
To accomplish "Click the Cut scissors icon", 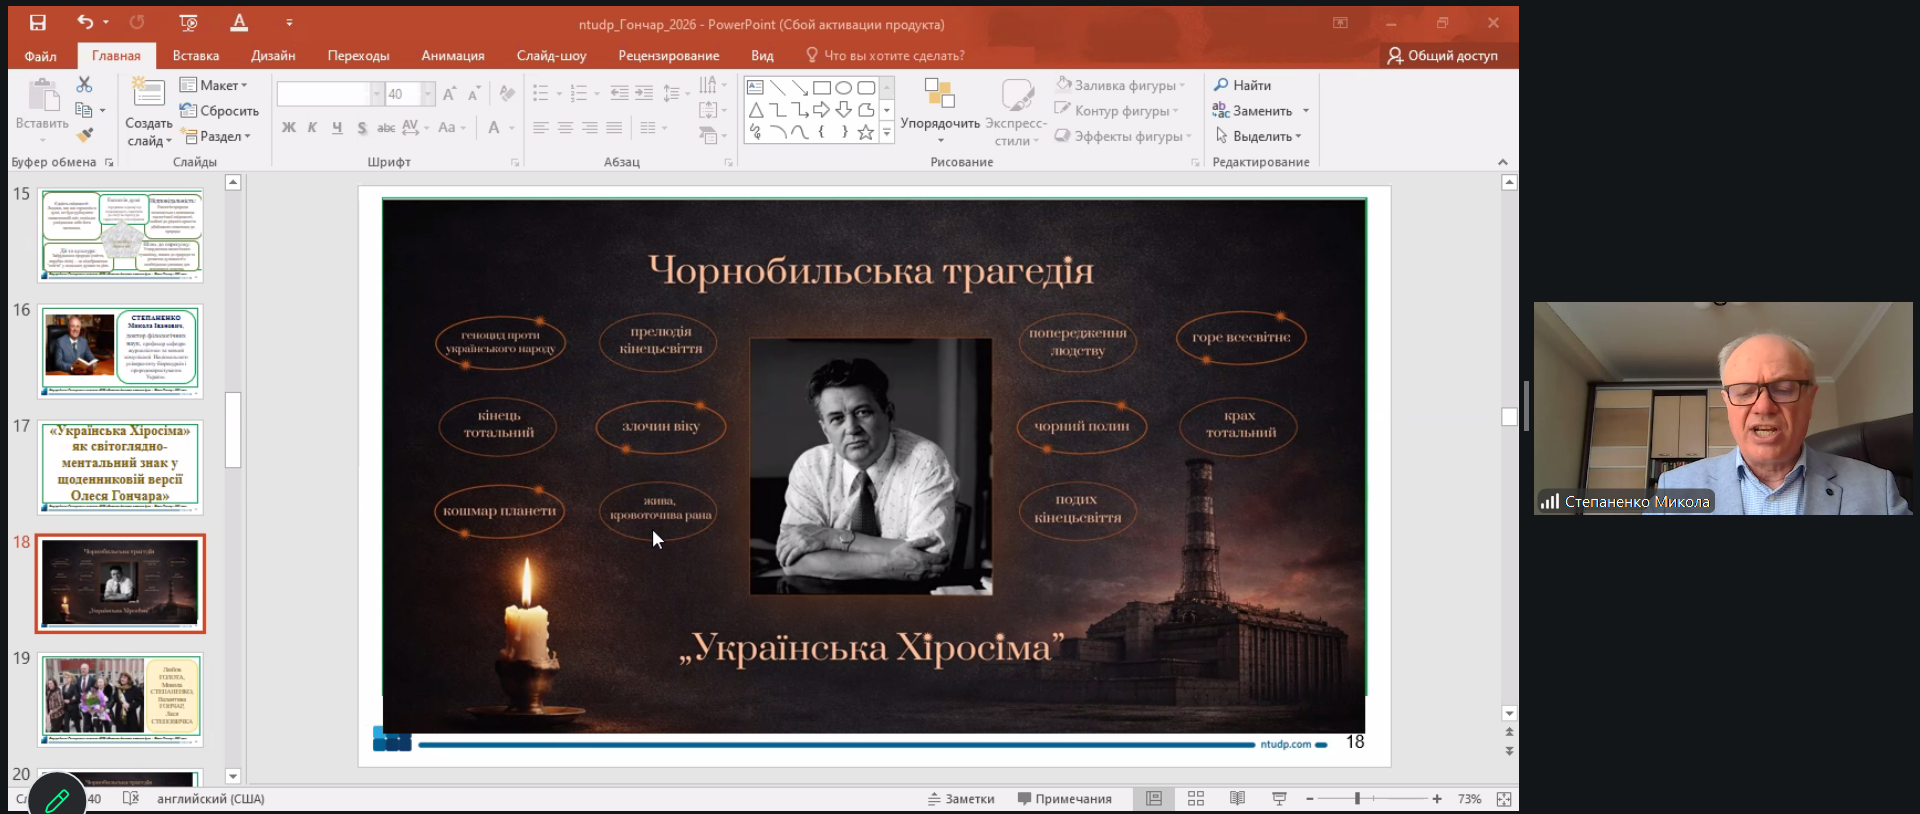I will (84, 85).
